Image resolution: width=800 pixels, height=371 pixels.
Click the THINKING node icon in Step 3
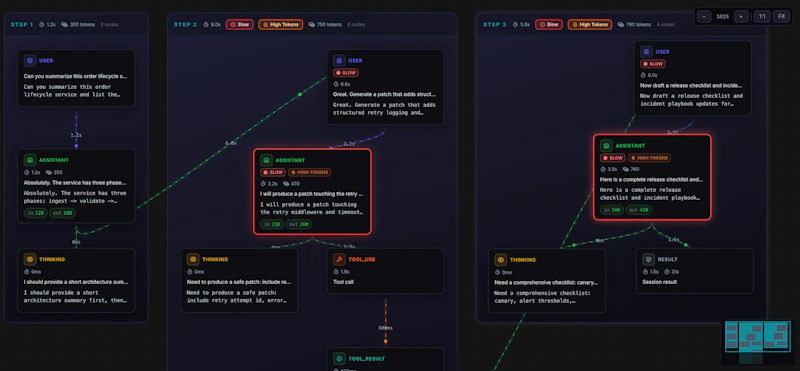point(501,259)
